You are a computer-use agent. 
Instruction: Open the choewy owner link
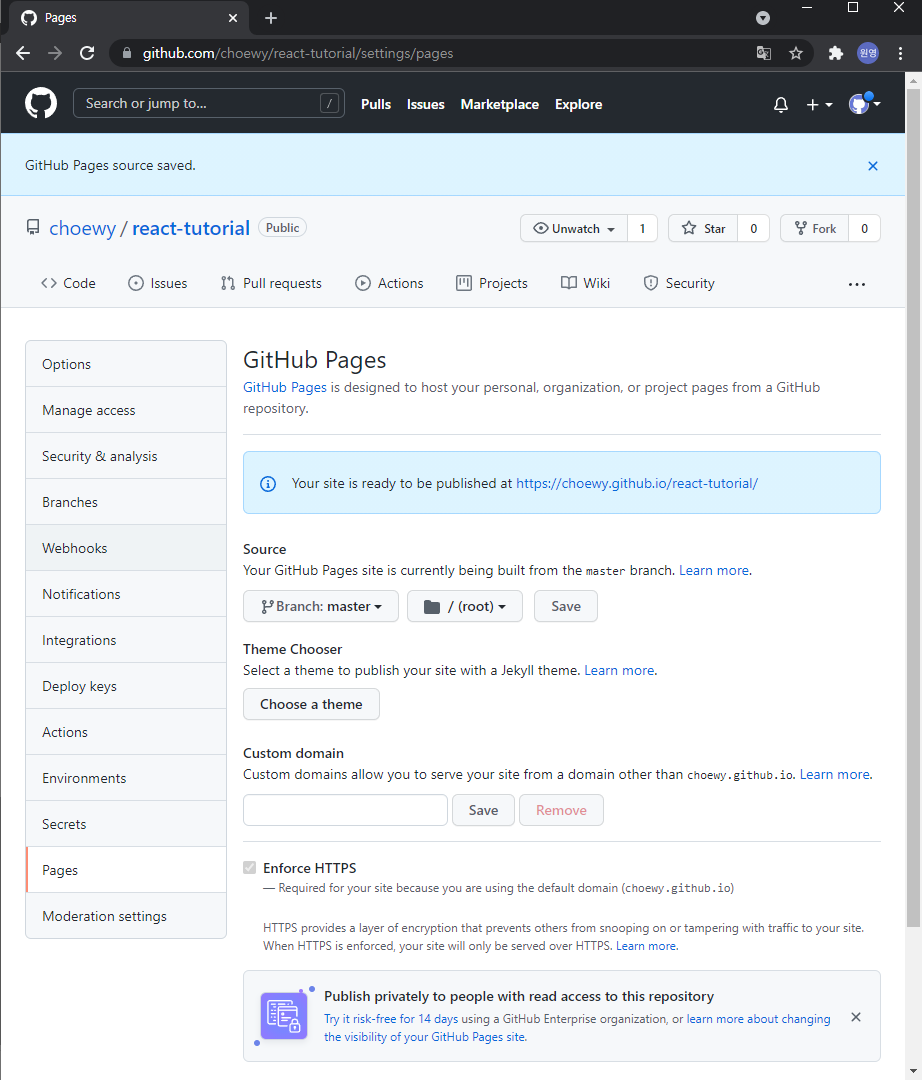(83, 228)
